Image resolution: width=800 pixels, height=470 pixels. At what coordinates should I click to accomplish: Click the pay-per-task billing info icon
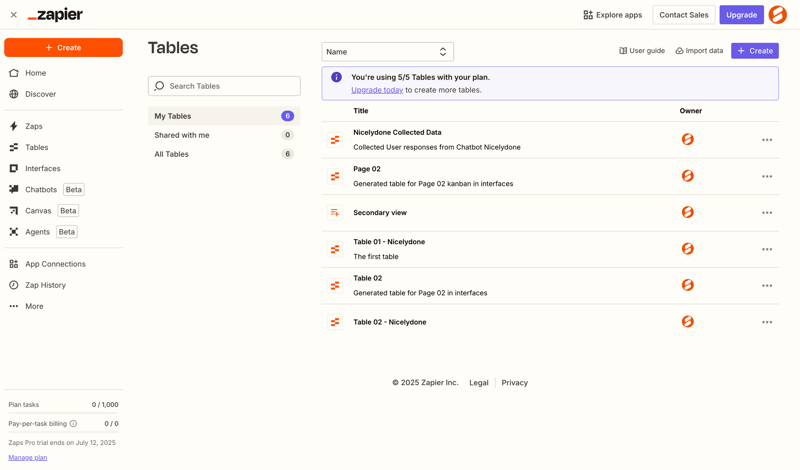[x=73, y=424]
